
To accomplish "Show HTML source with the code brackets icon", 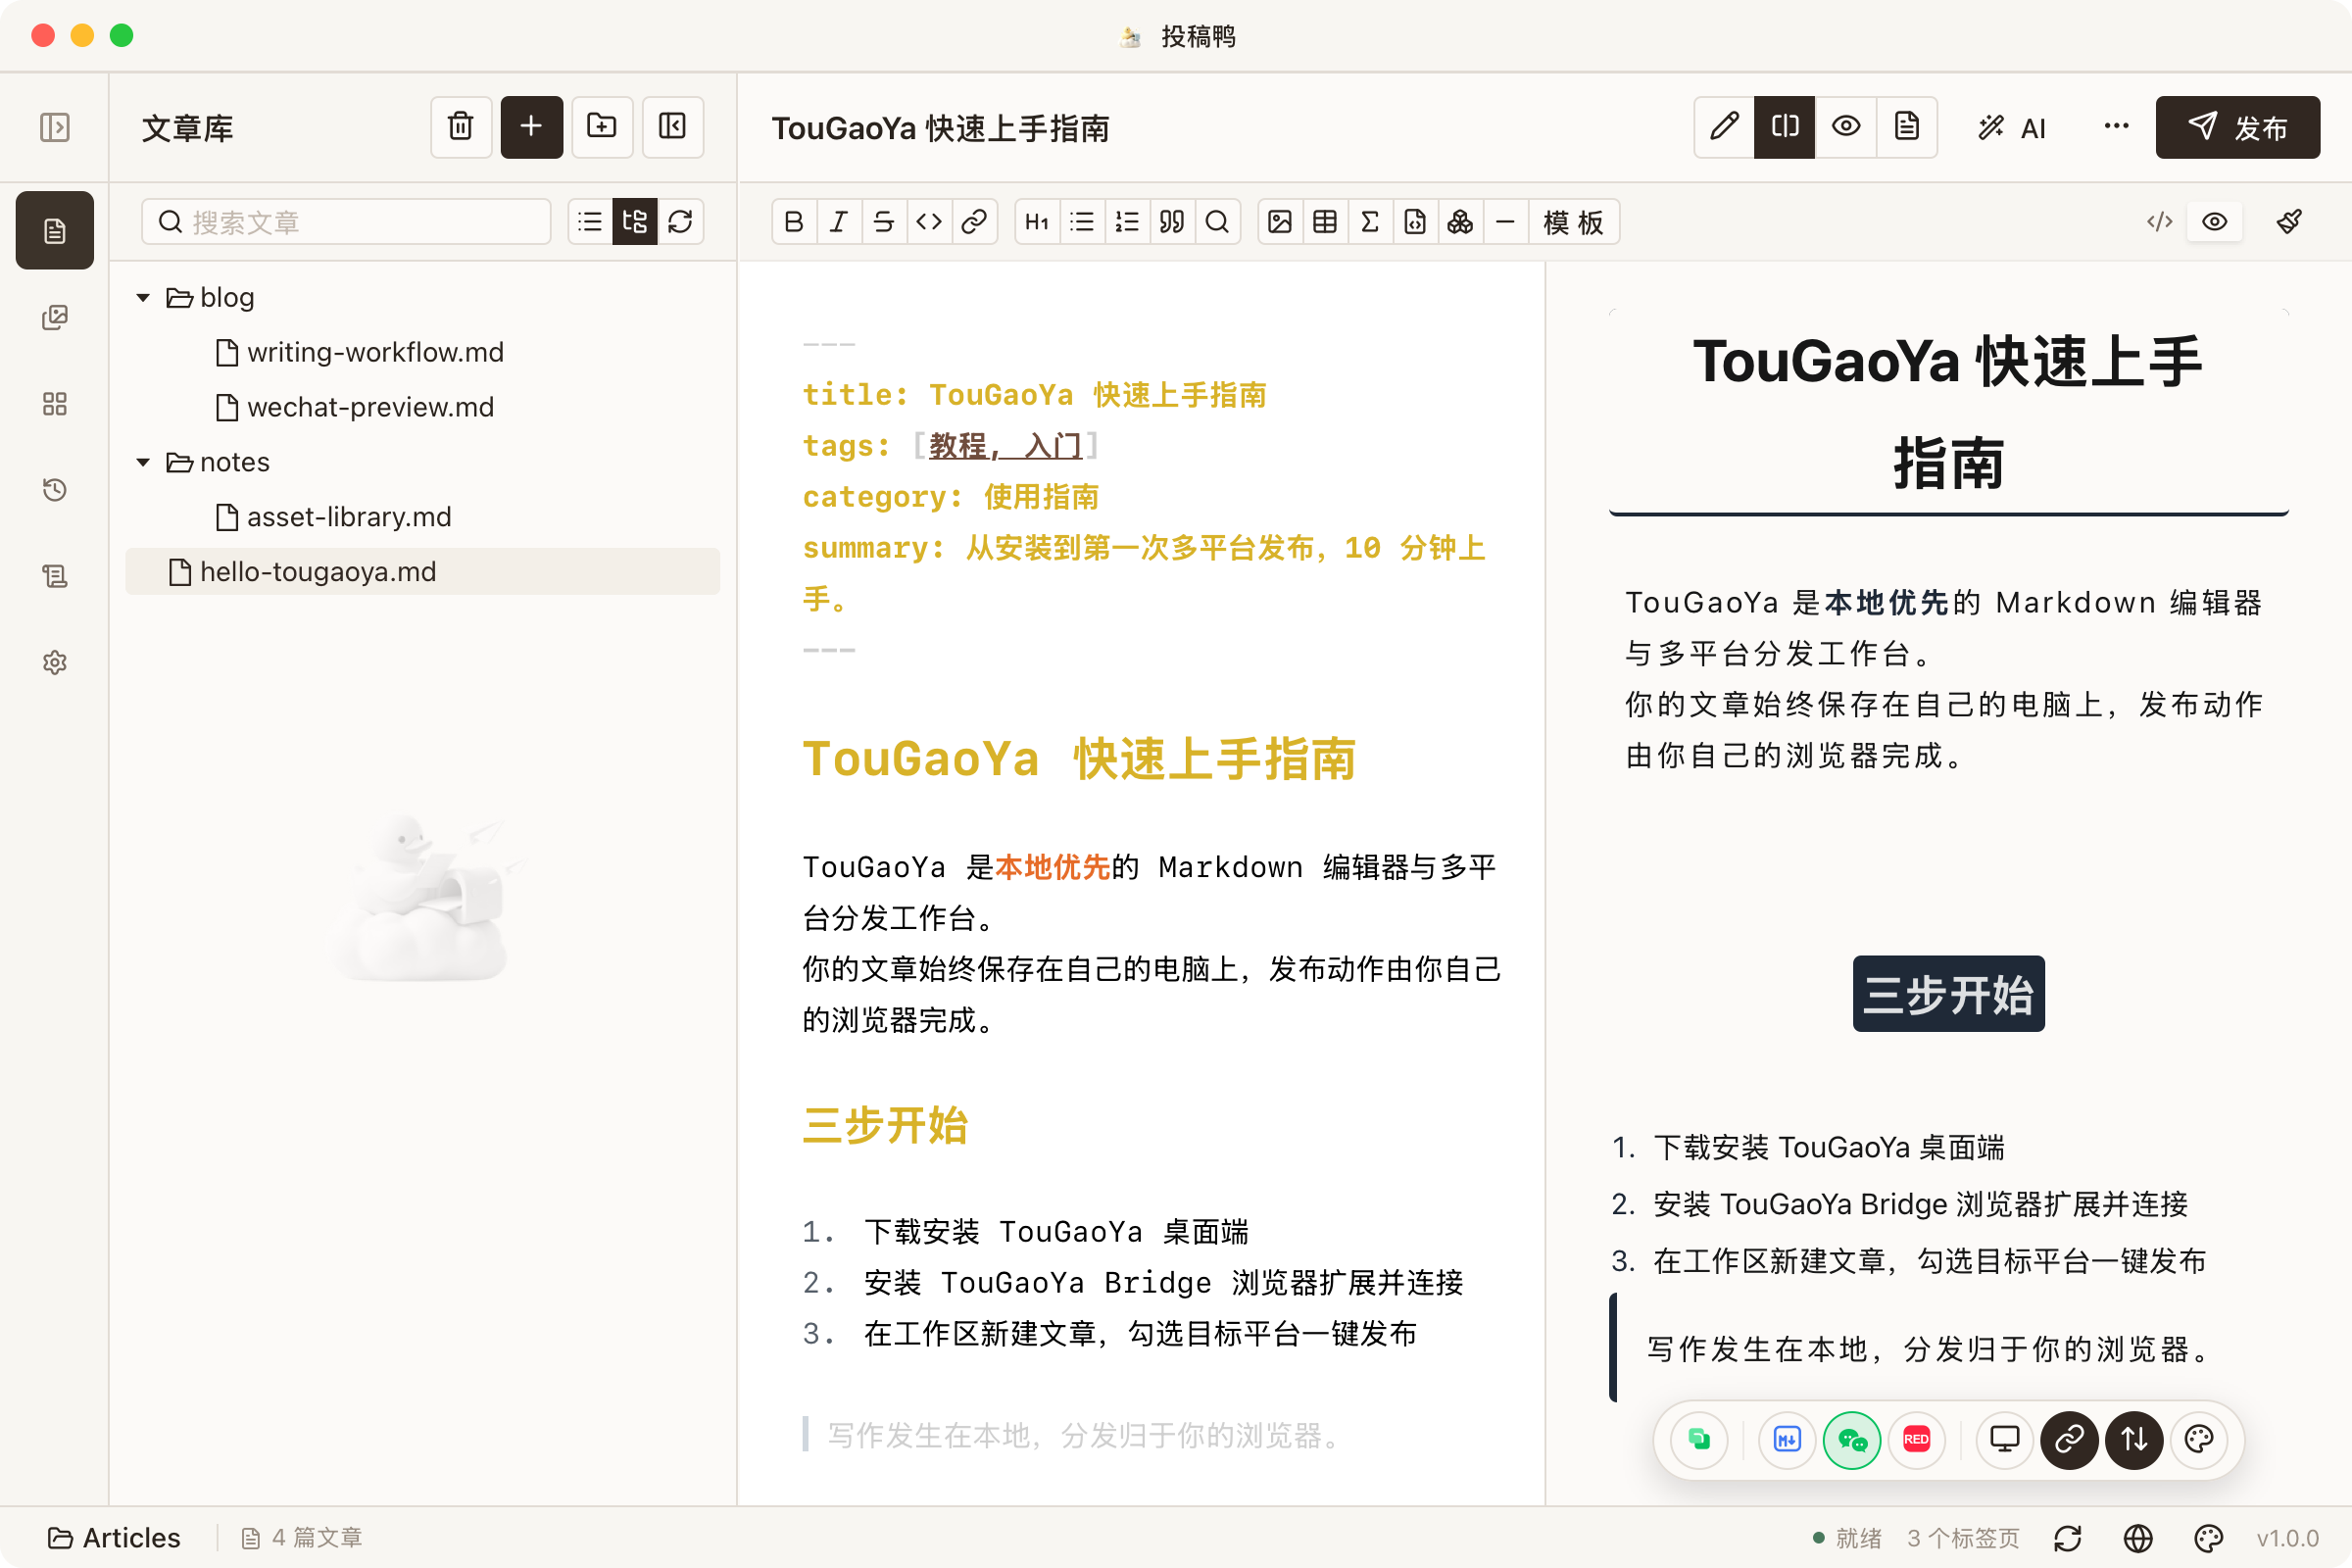I will pos(2159,222).
